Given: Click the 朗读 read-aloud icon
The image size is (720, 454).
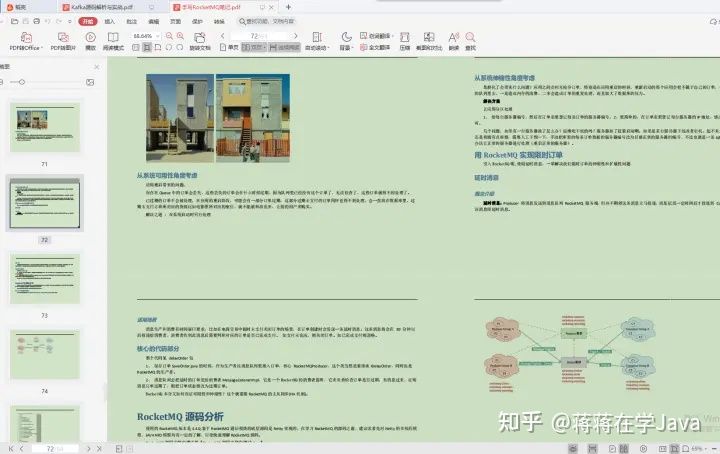Looking at the screenshot, I should coord(454,37).
